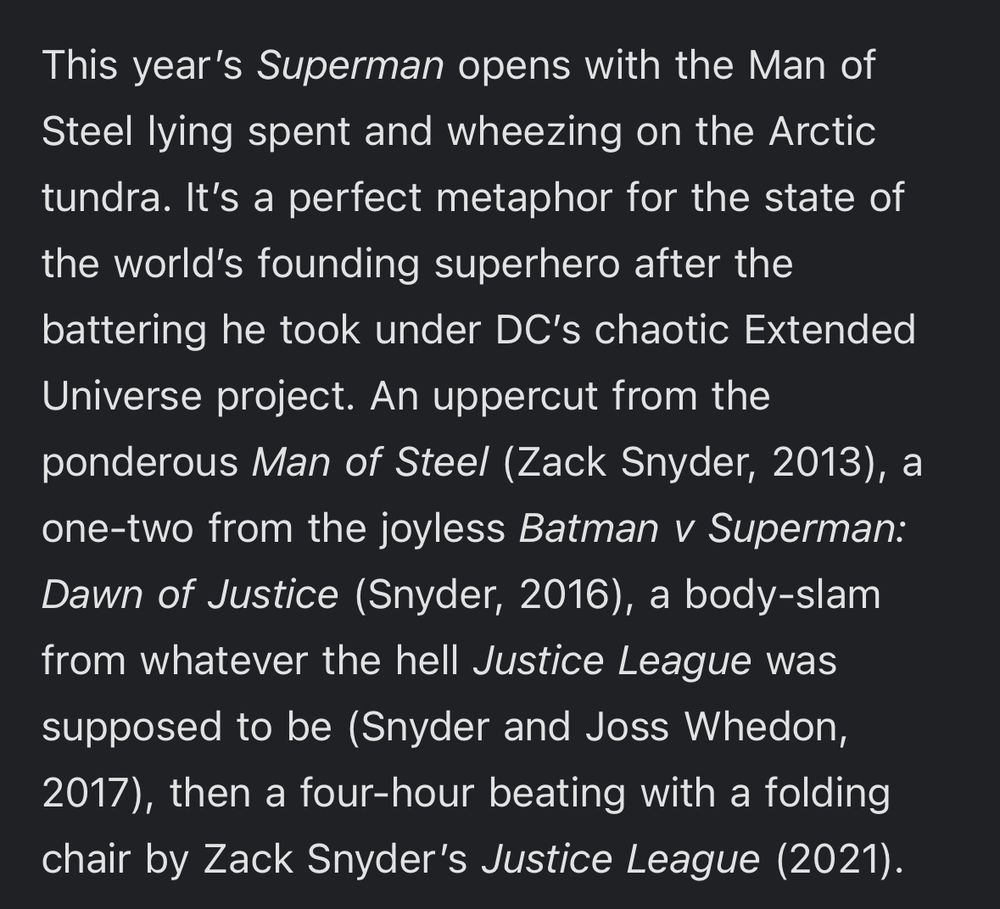1000x909 pixels.
Task: Click the word superhero
Action: pyautogui.click(x=527, y=265)
